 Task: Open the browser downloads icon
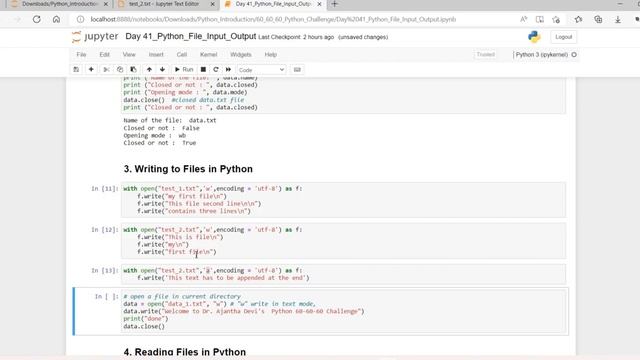[x=618, y=19]
